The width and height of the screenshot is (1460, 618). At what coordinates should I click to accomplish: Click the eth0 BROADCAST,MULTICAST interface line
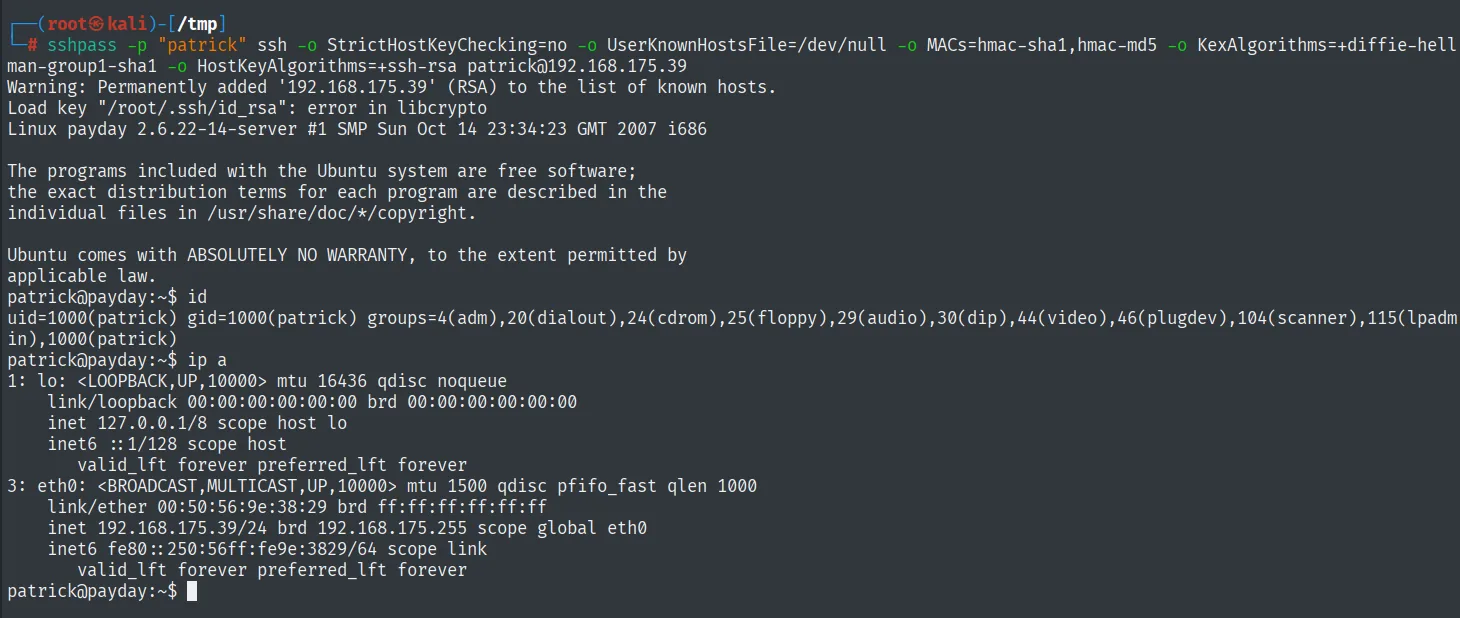[x=382, y=486]
